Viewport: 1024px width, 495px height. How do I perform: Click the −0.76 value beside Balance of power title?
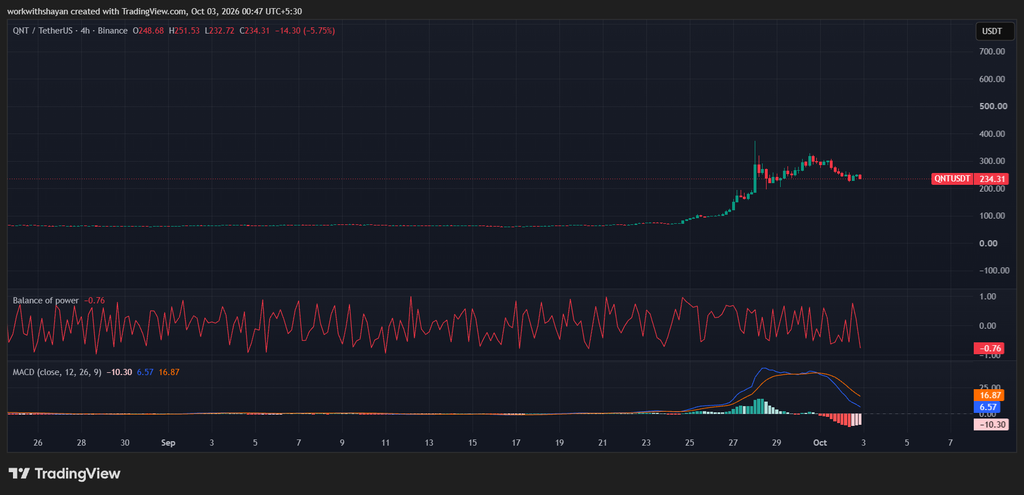[93, 300]
